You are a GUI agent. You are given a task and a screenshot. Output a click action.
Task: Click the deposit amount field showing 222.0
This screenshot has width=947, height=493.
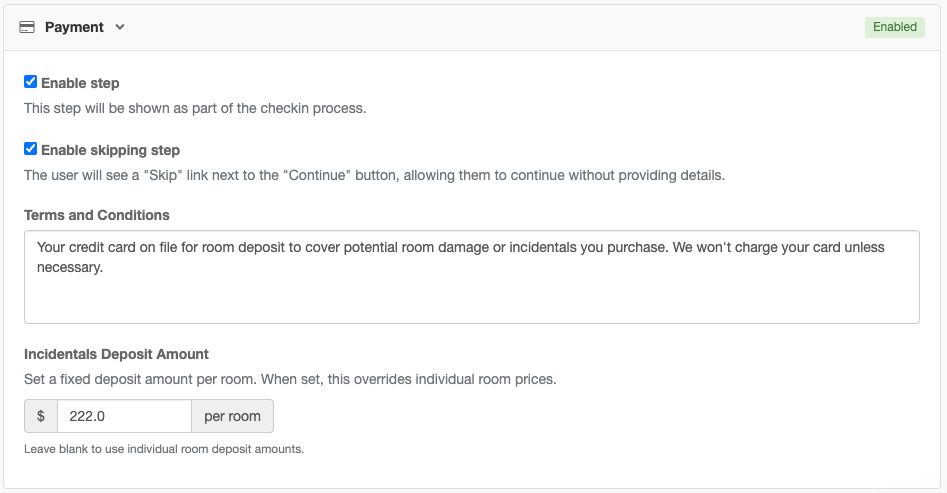point(124,416)
